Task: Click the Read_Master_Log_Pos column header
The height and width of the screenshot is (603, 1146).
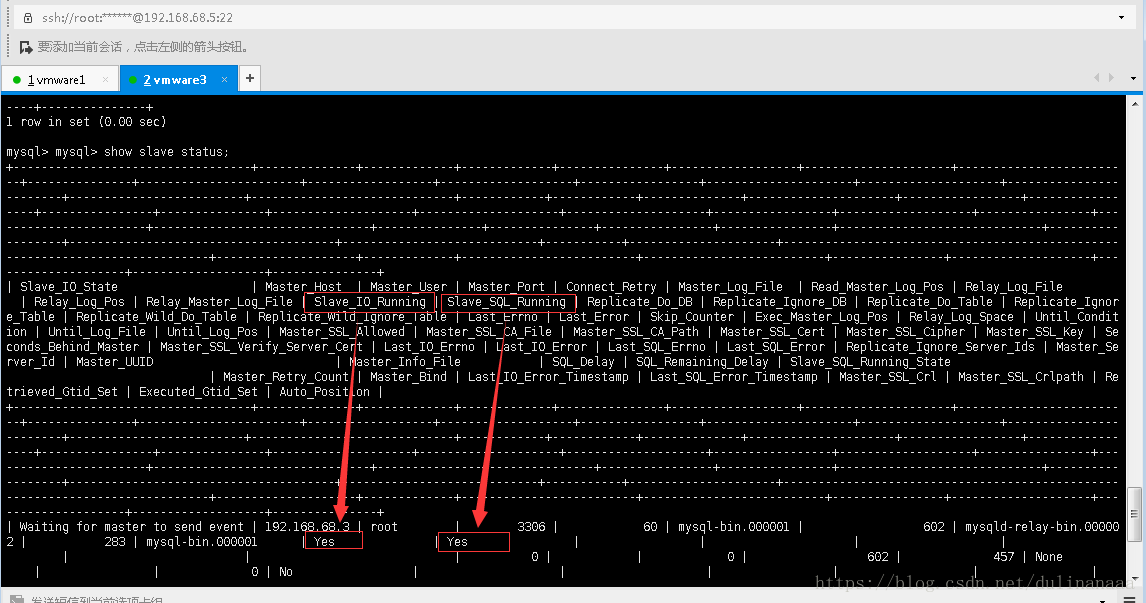Action: pos(877,287)
